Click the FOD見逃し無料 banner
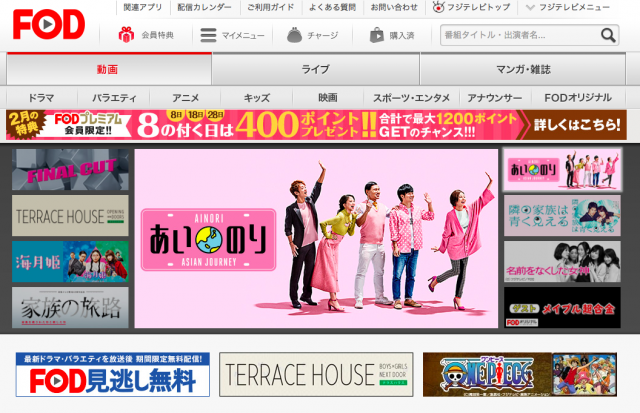Viewport: 640px width, 413px height. [x=113, y=375]
